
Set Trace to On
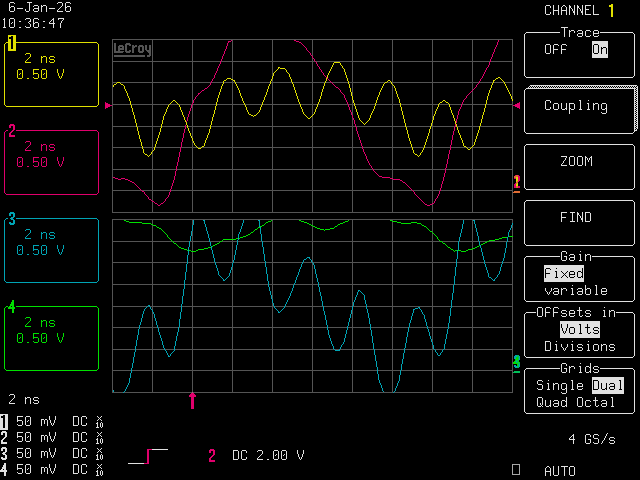pyautogui.click(x=599, y=49)
